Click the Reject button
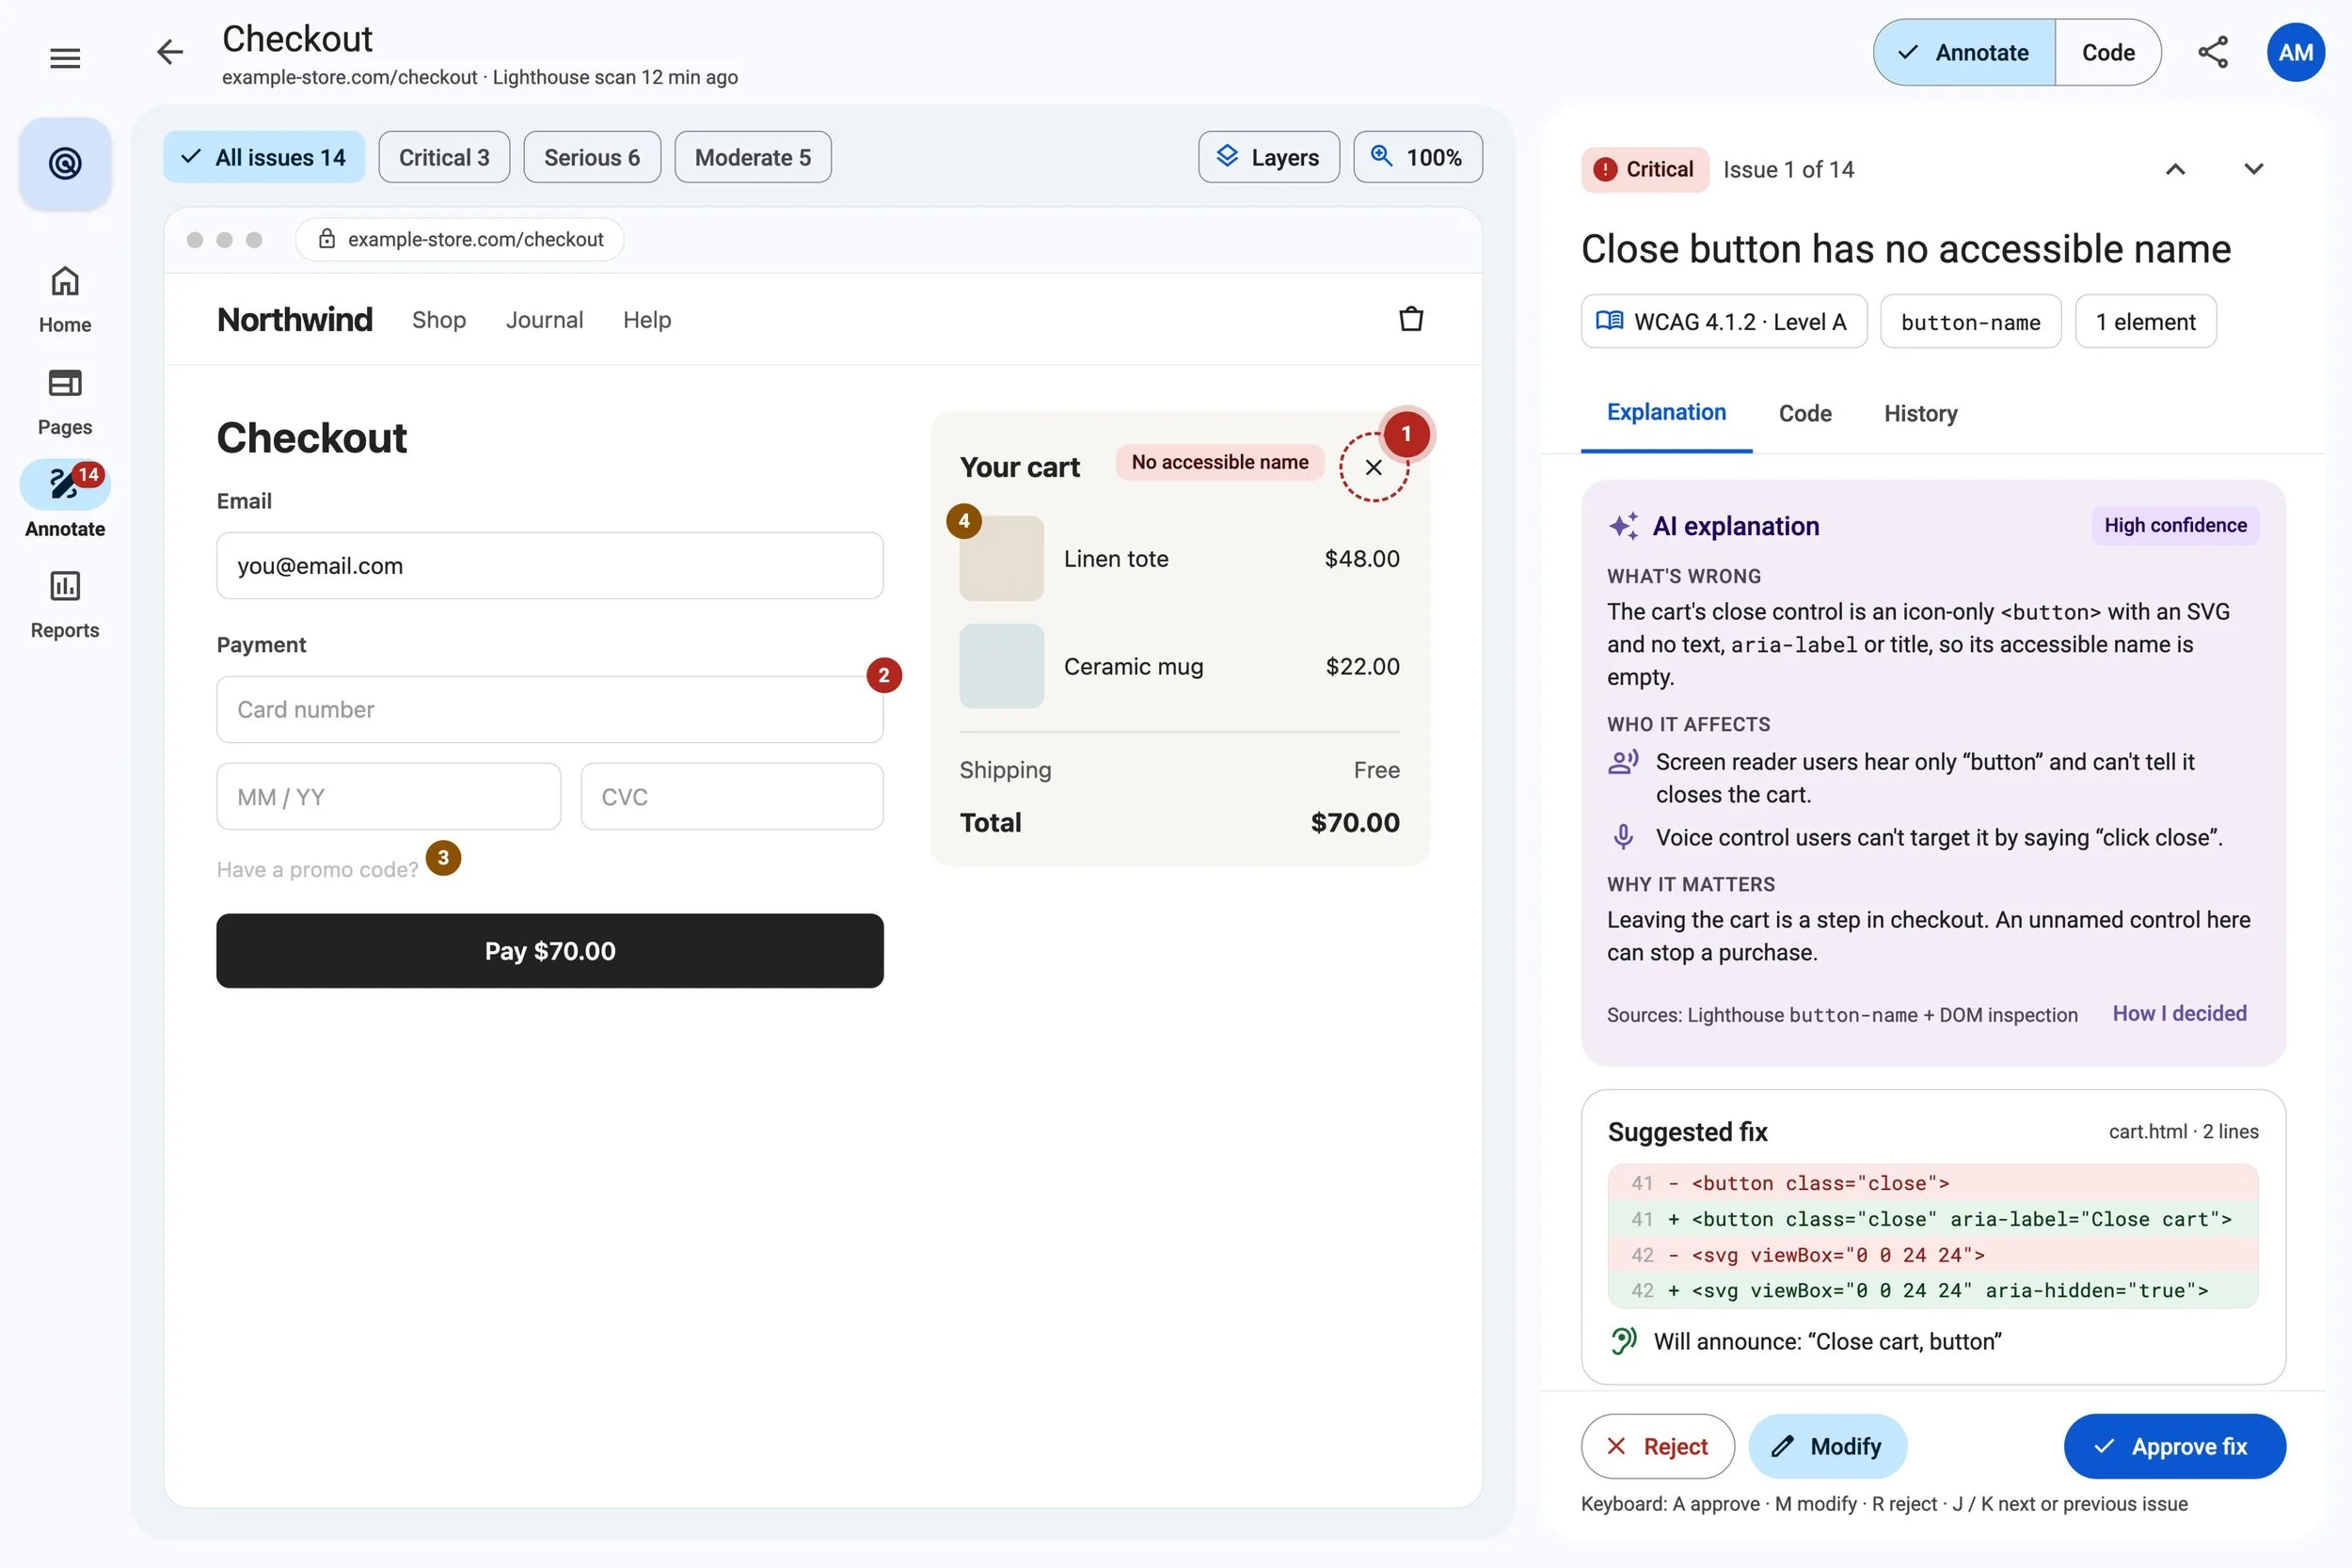The width and height of the screenshot is (2352, 1568). [1657, 1446]
